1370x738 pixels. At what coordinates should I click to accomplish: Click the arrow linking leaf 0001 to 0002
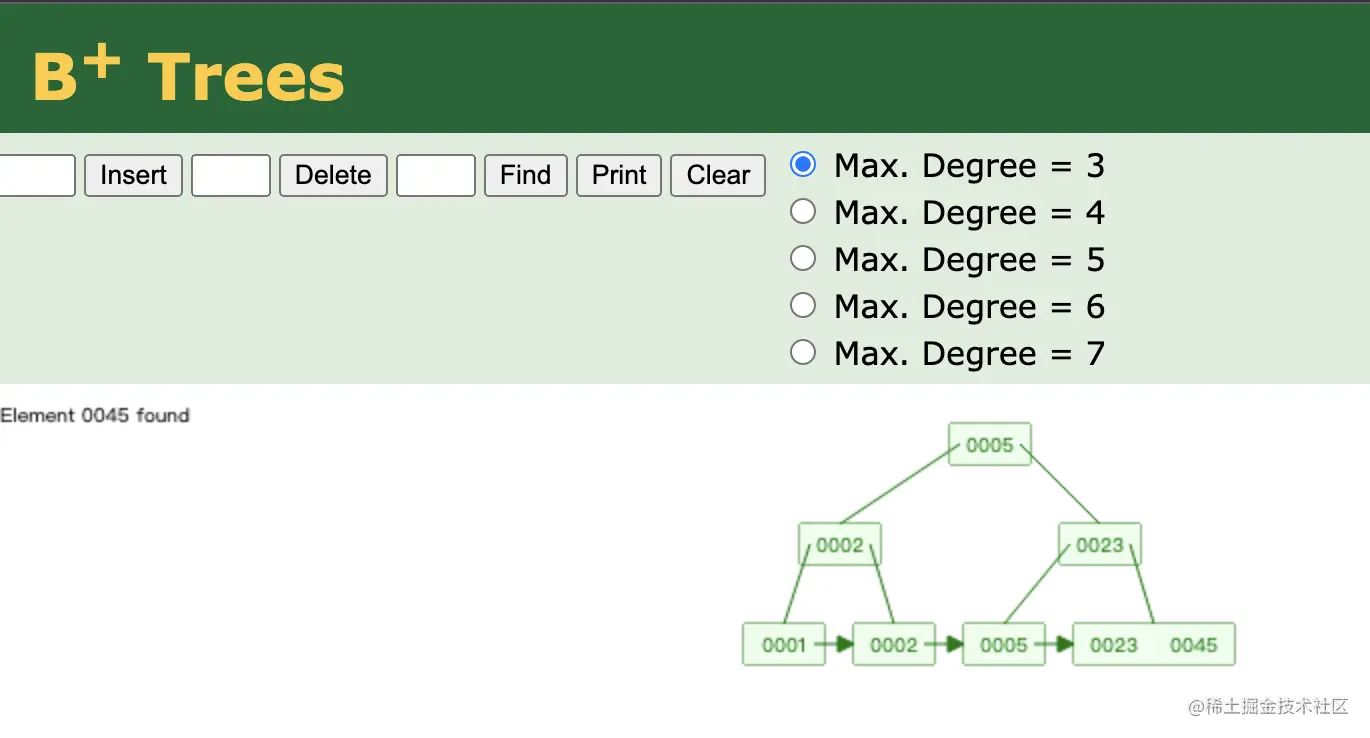click(x=838, y=645)
